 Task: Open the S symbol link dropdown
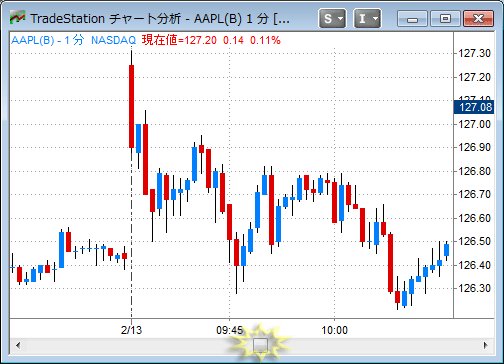tap(332, 18)
